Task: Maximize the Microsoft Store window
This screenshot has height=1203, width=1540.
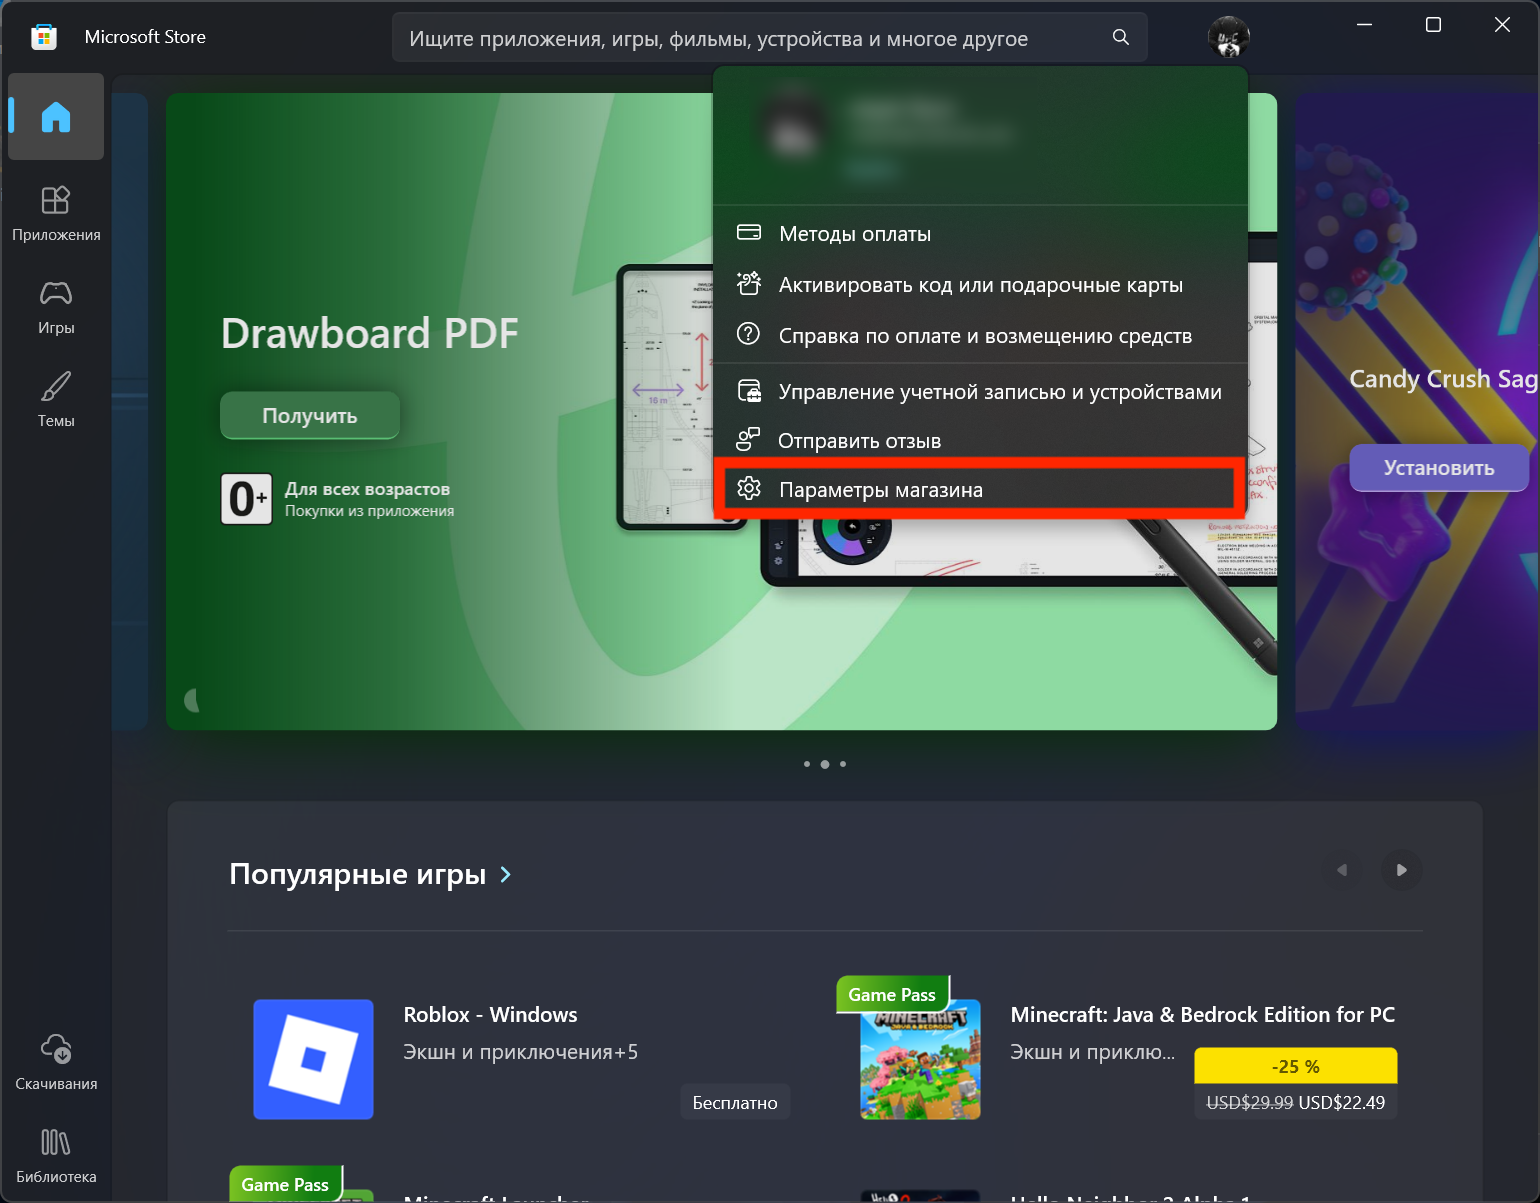Action: coord(1433,25)
